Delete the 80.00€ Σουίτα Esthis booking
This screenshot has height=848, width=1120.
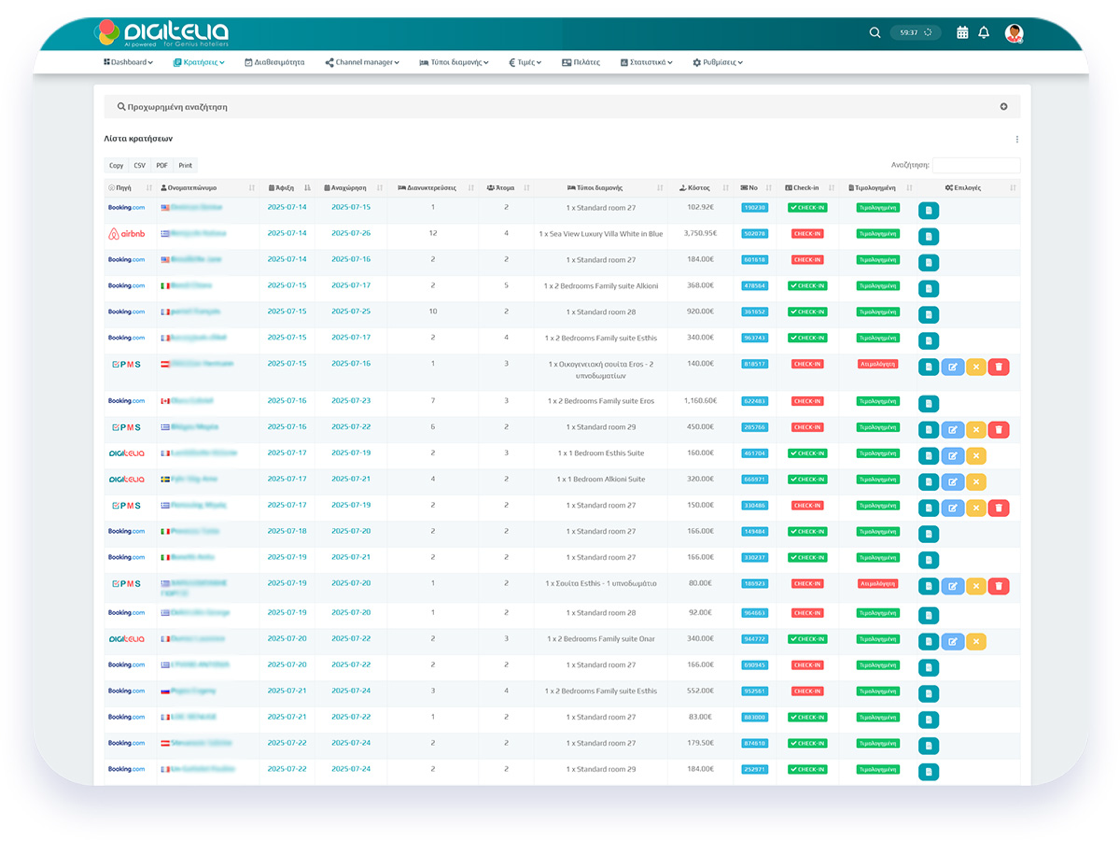coord(999,587)
